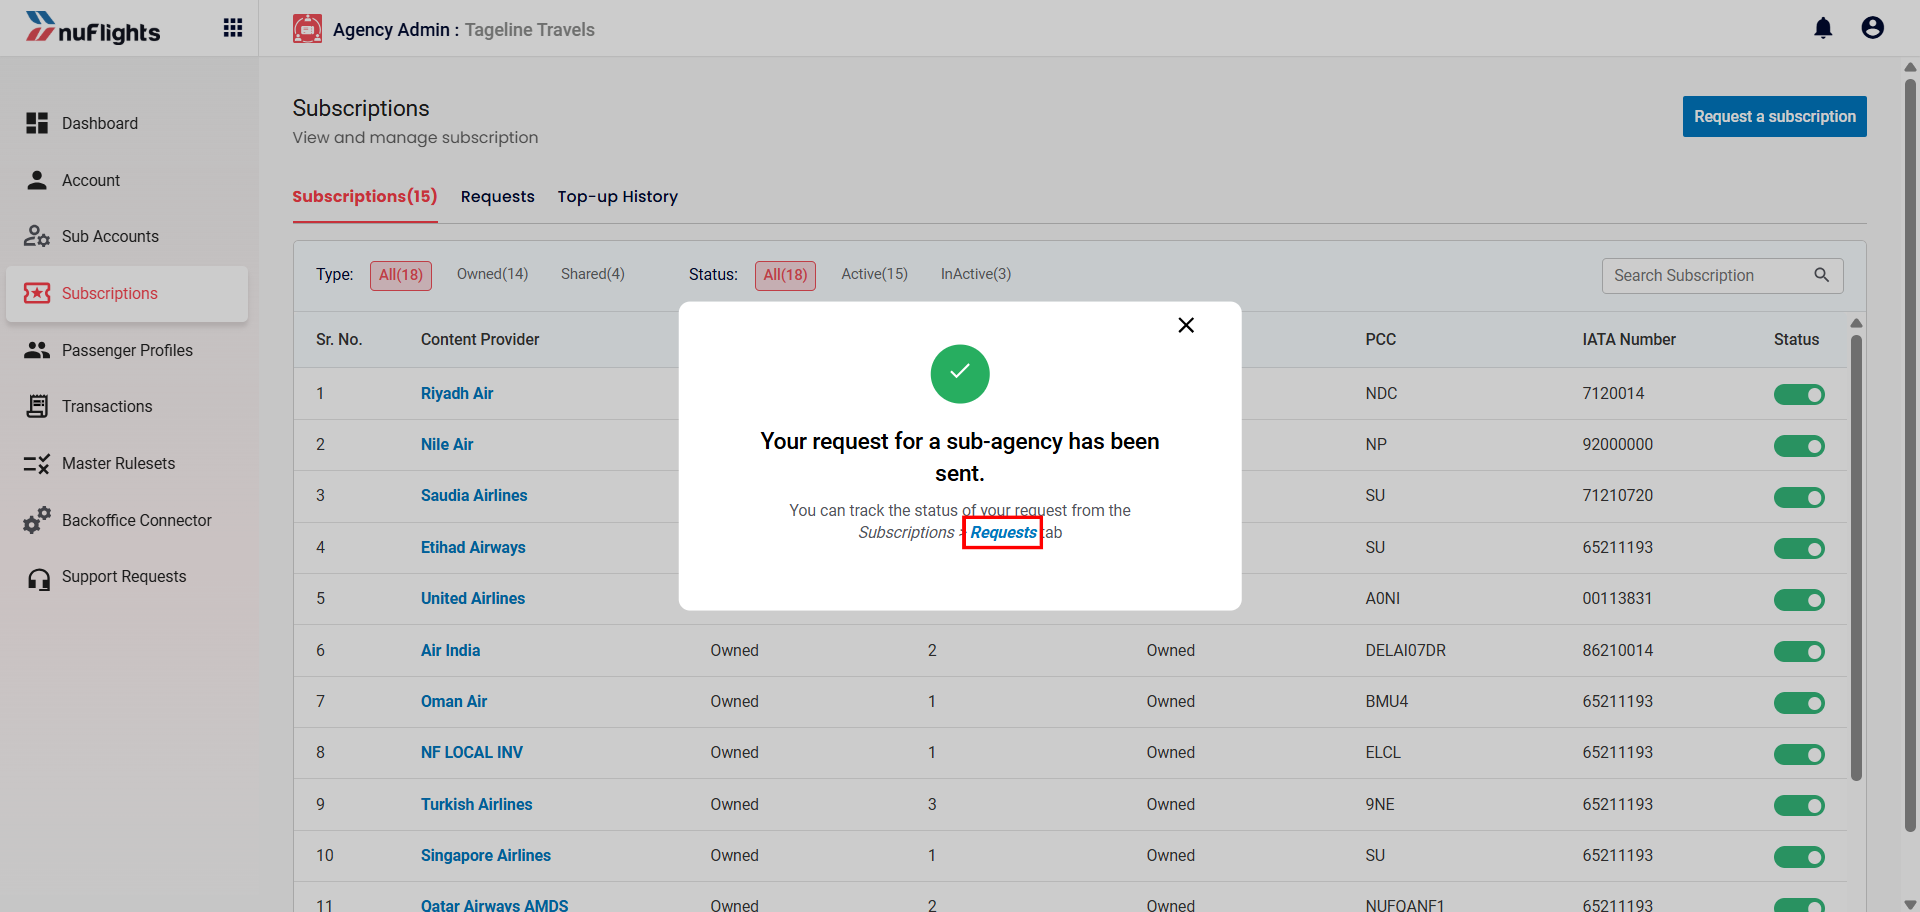This screenshot has height=912, width=1920.
Task: Filter Type by Owned(14)
Action: [492, 274]
